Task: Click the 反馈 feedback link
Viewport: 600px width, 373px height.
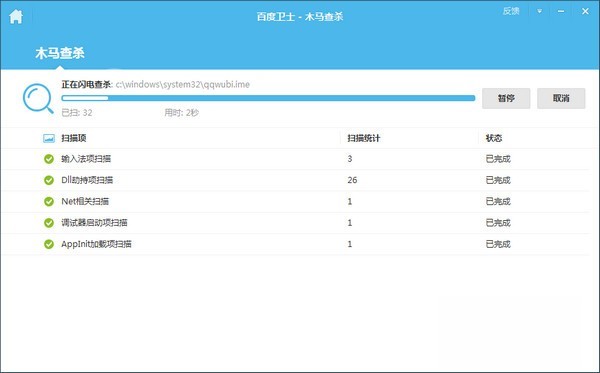Action: coord(511,11)
